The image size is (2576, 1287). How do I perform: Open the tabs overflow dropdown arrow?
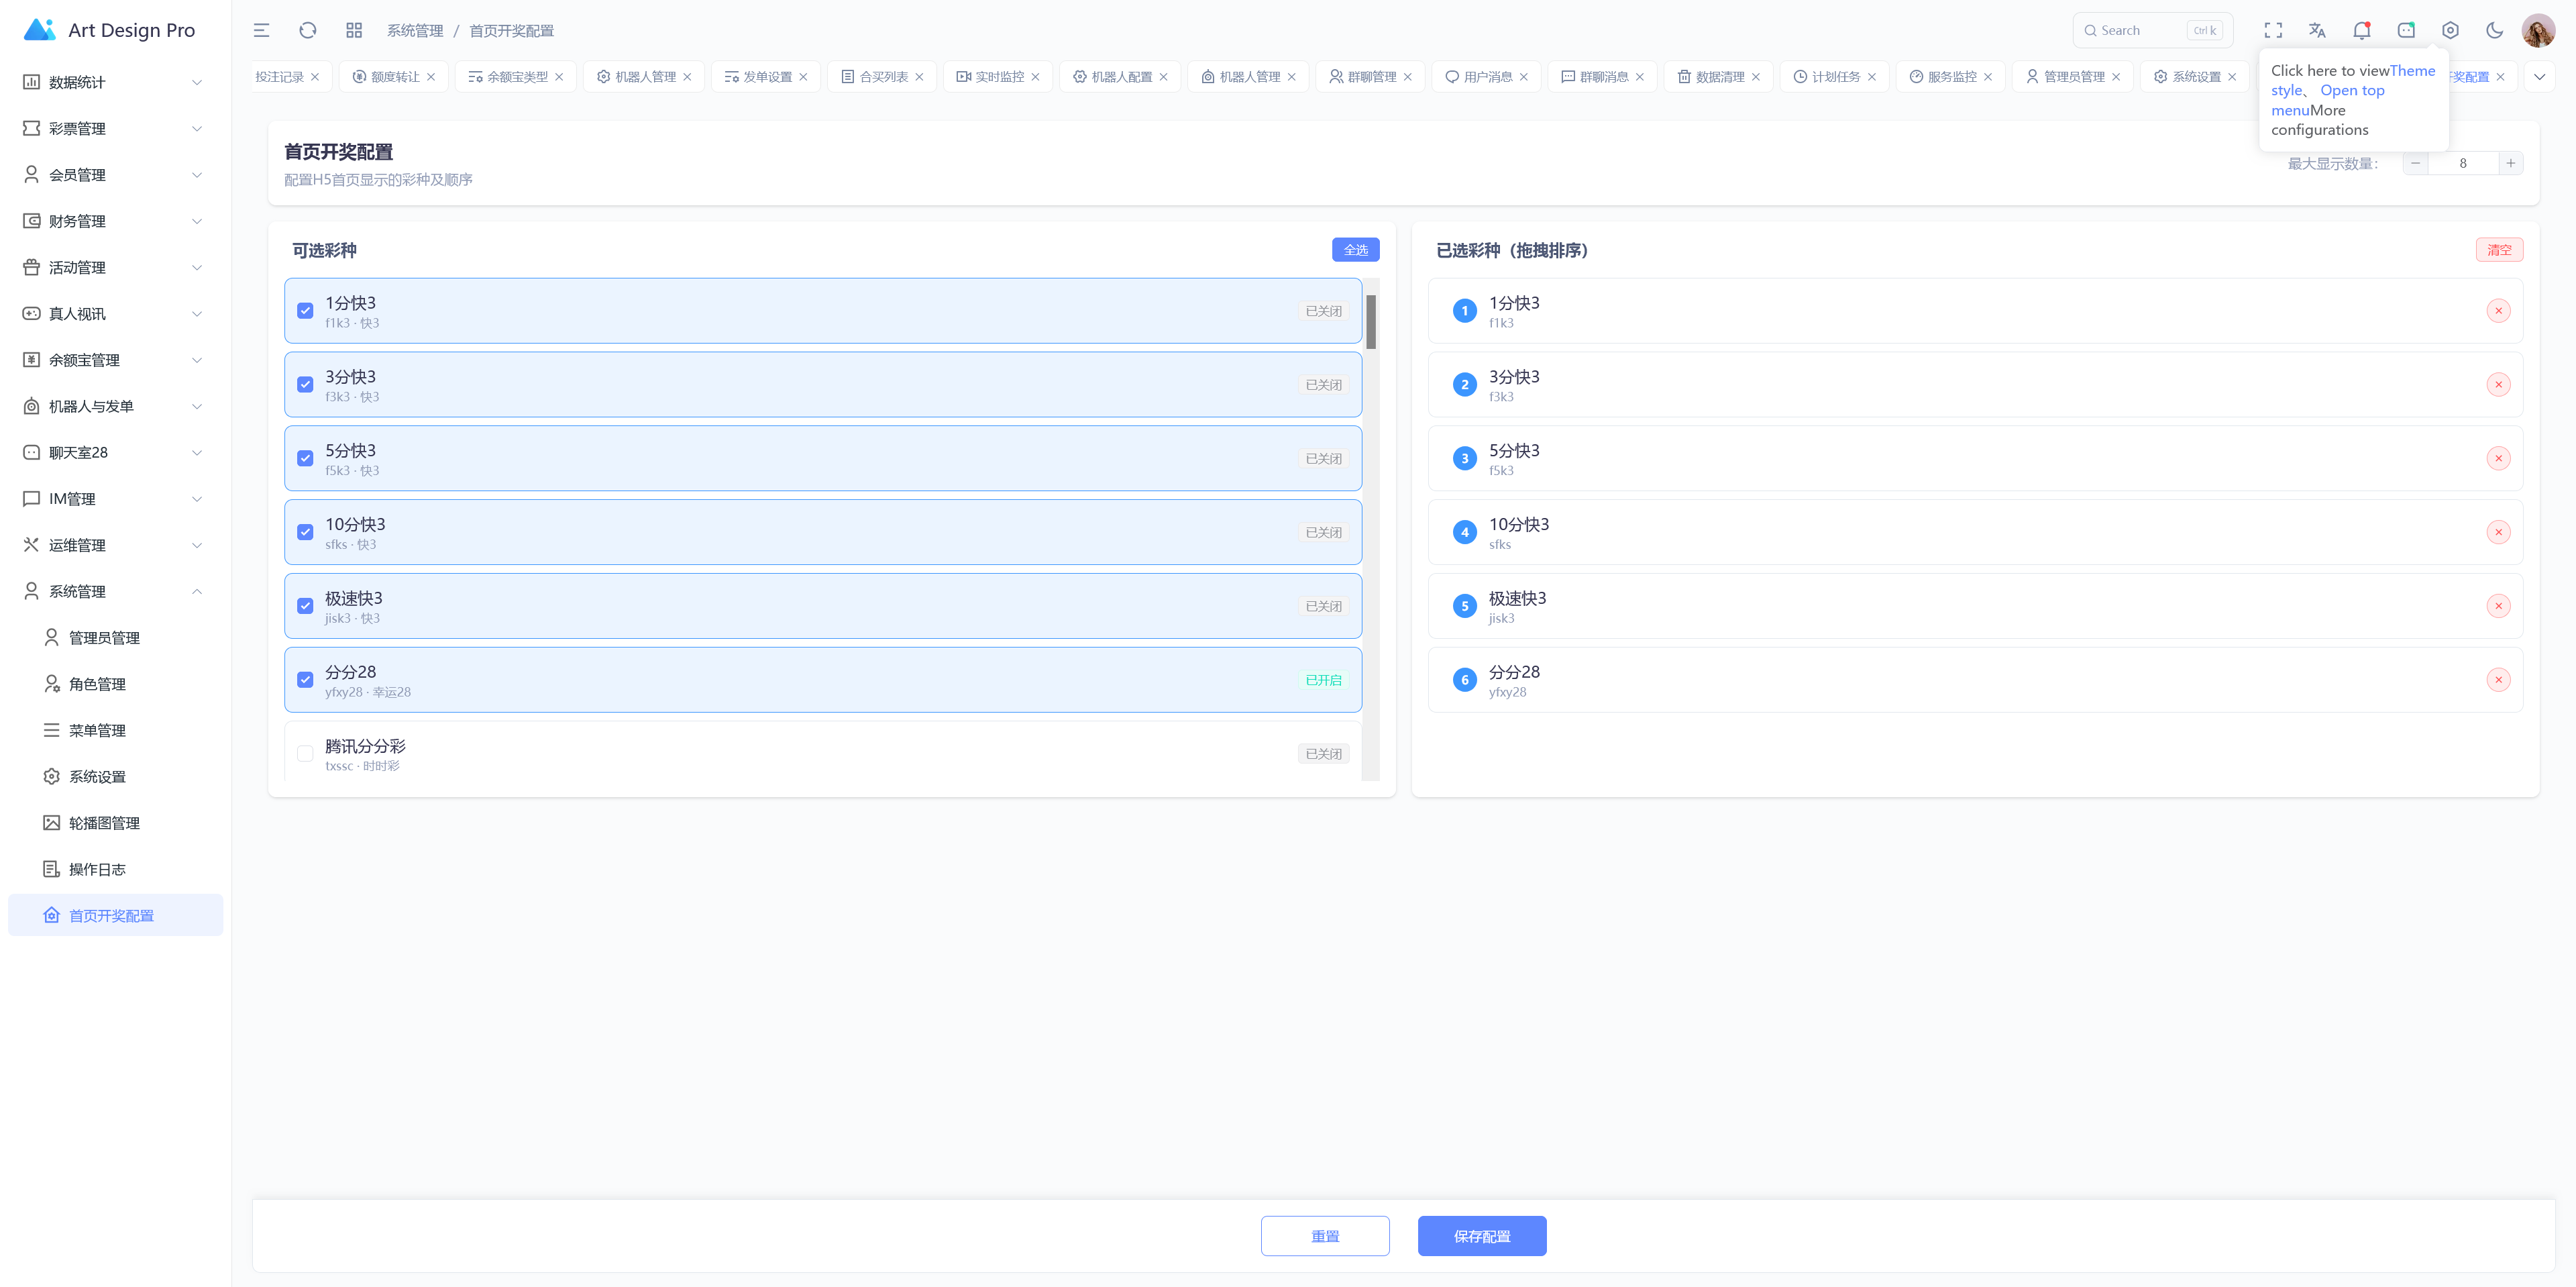tap(2539, 76)
